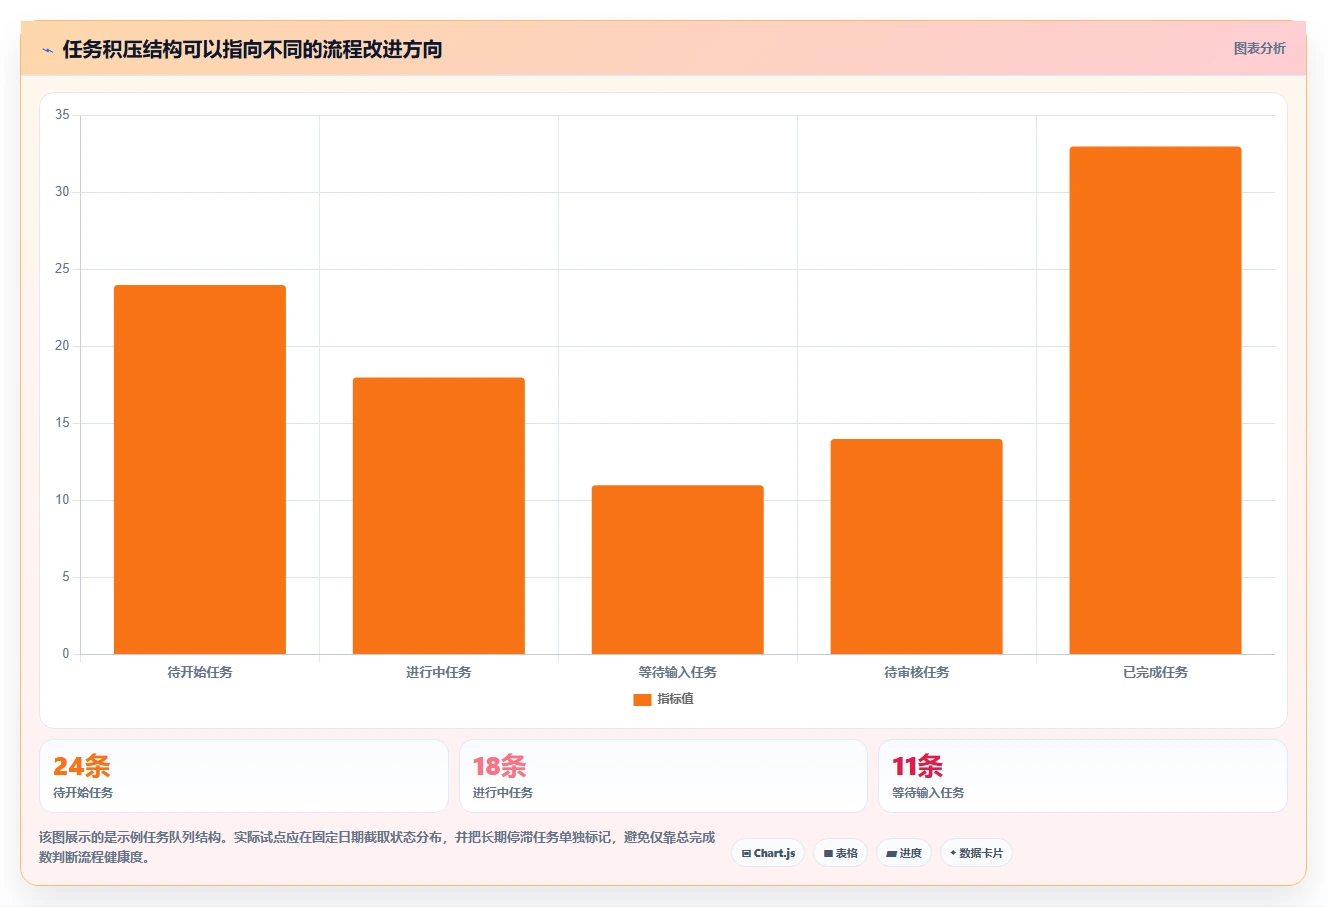The width and height of the screenshot is (1327, 907).
Task: Click the 10 y-axis tick value
Action: (62, 500)
